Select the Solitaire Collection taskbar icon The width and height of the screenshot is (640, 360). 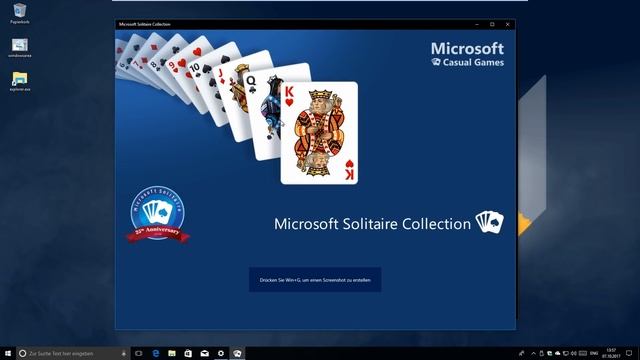tap(237, 353)
